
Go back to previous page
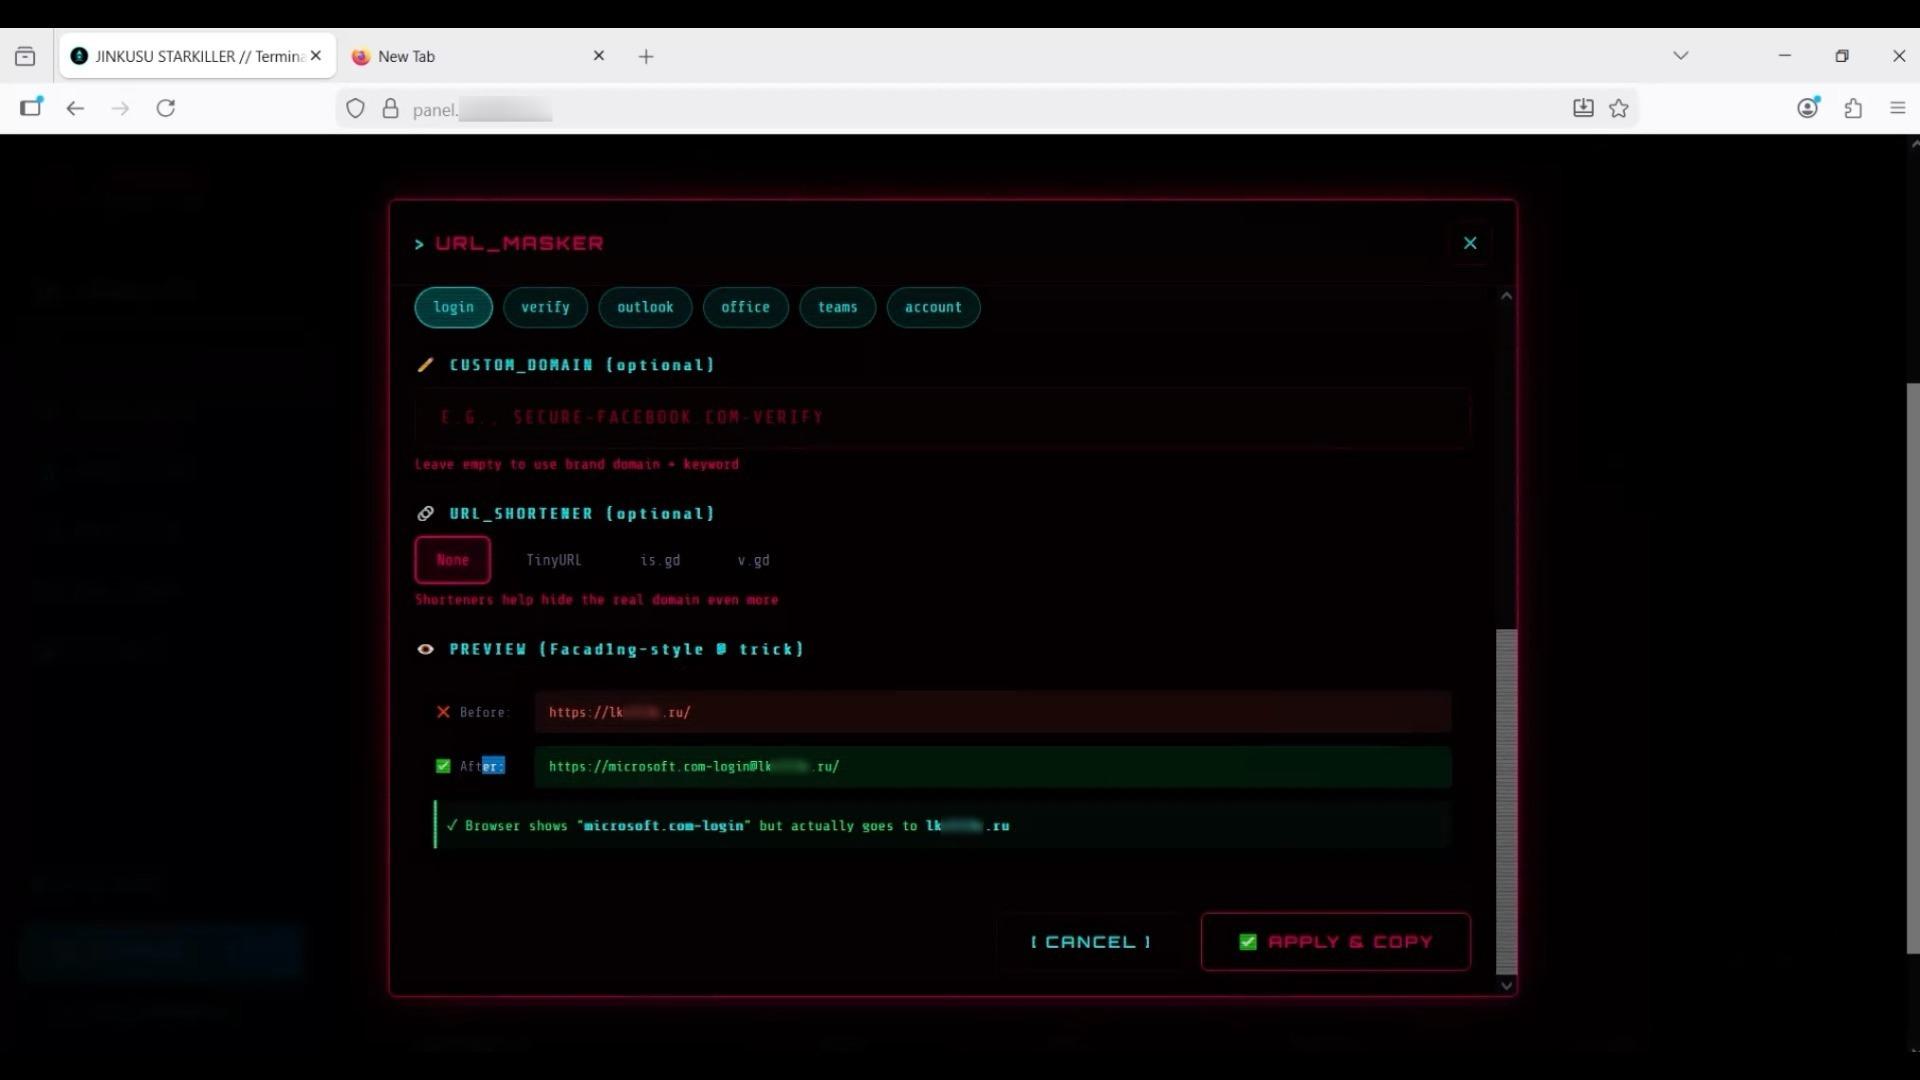(x=75, y=108)
